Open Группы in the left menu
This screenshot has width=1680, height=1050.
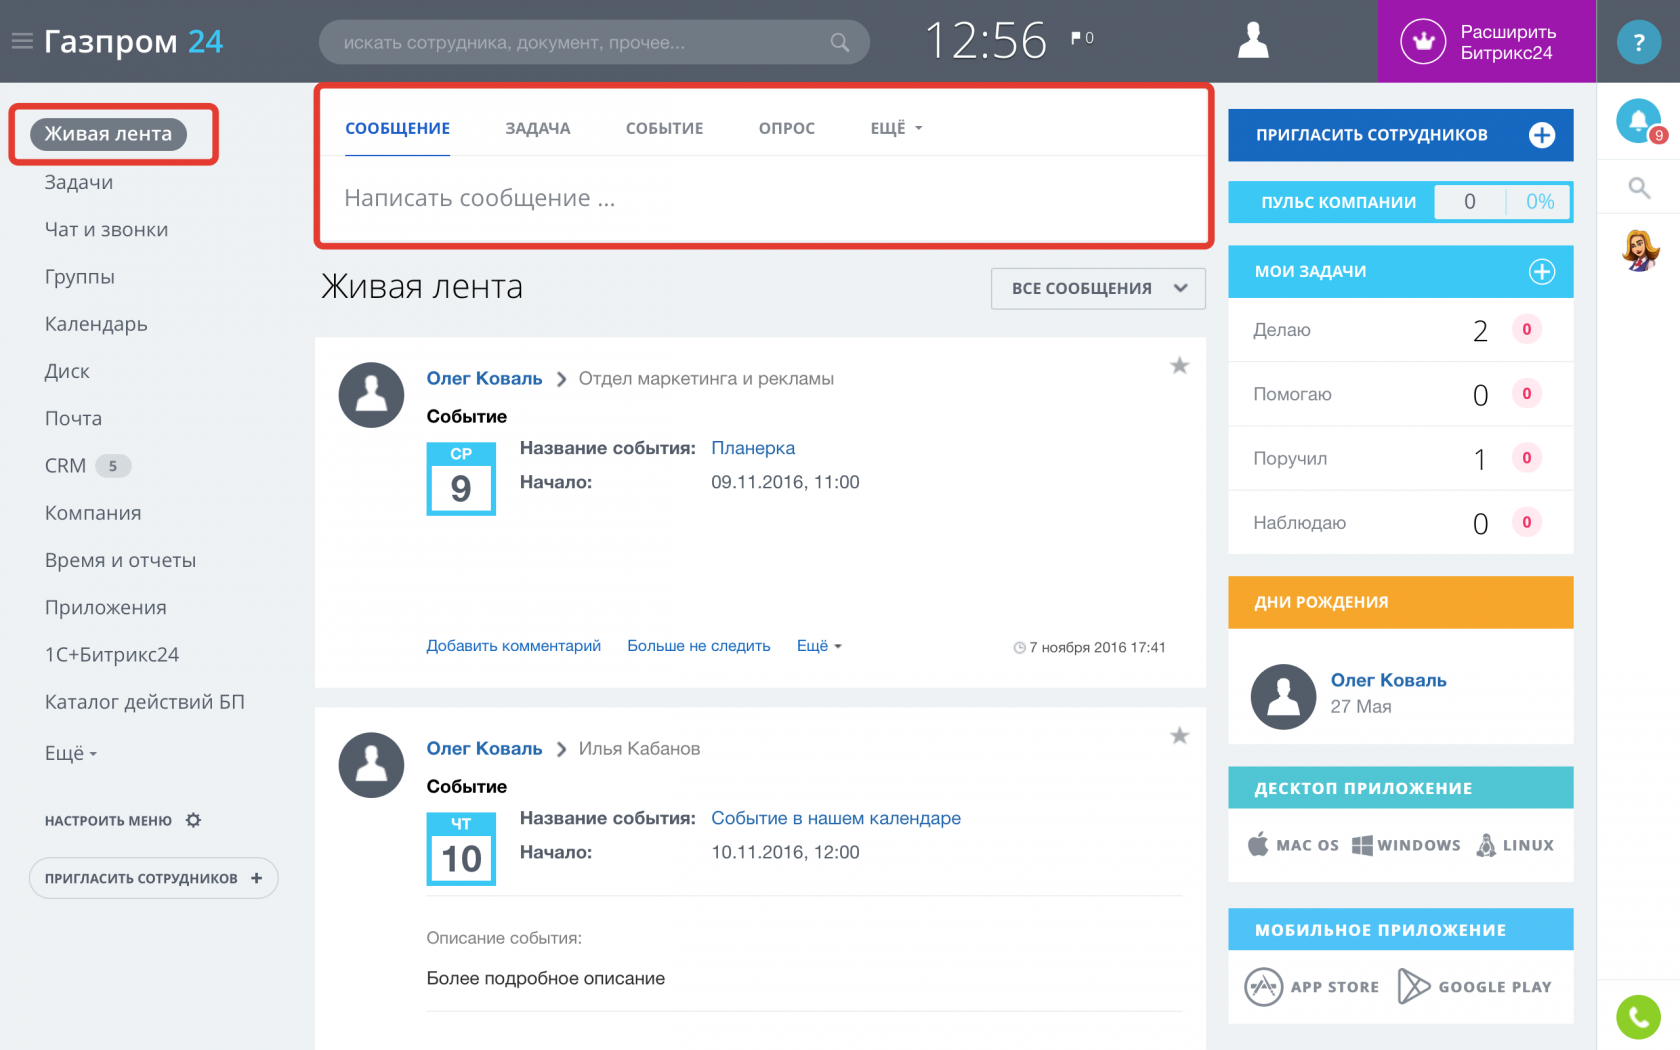point(80,276)
